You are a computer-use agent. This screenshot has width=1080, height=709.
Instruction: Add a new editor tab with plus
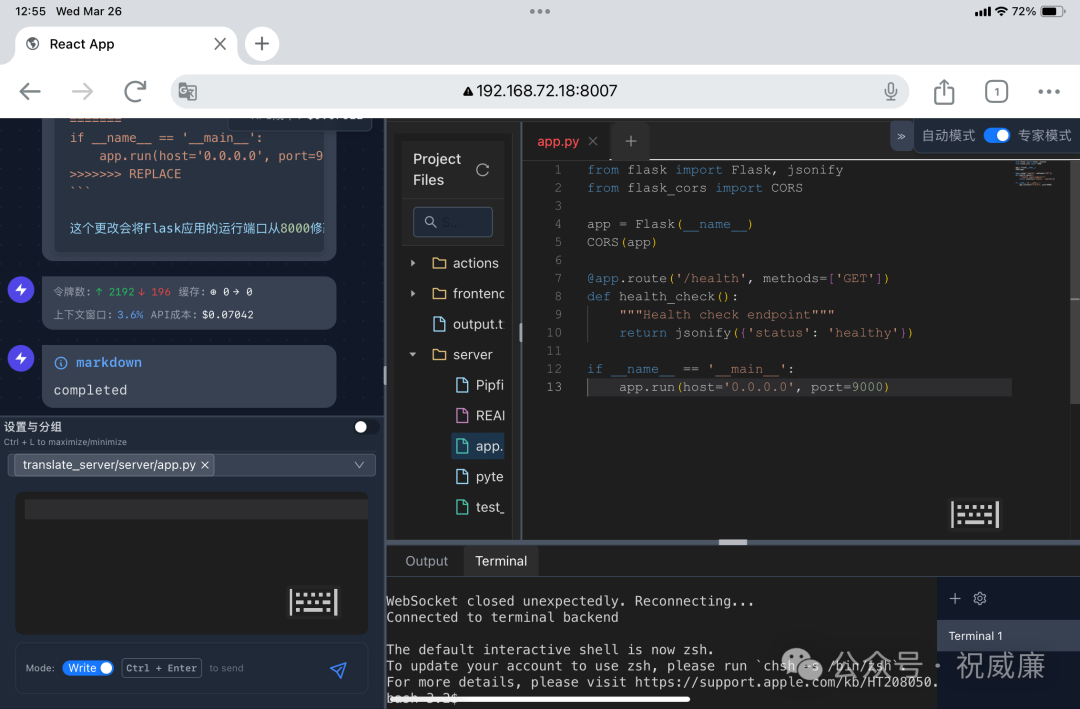630,141
